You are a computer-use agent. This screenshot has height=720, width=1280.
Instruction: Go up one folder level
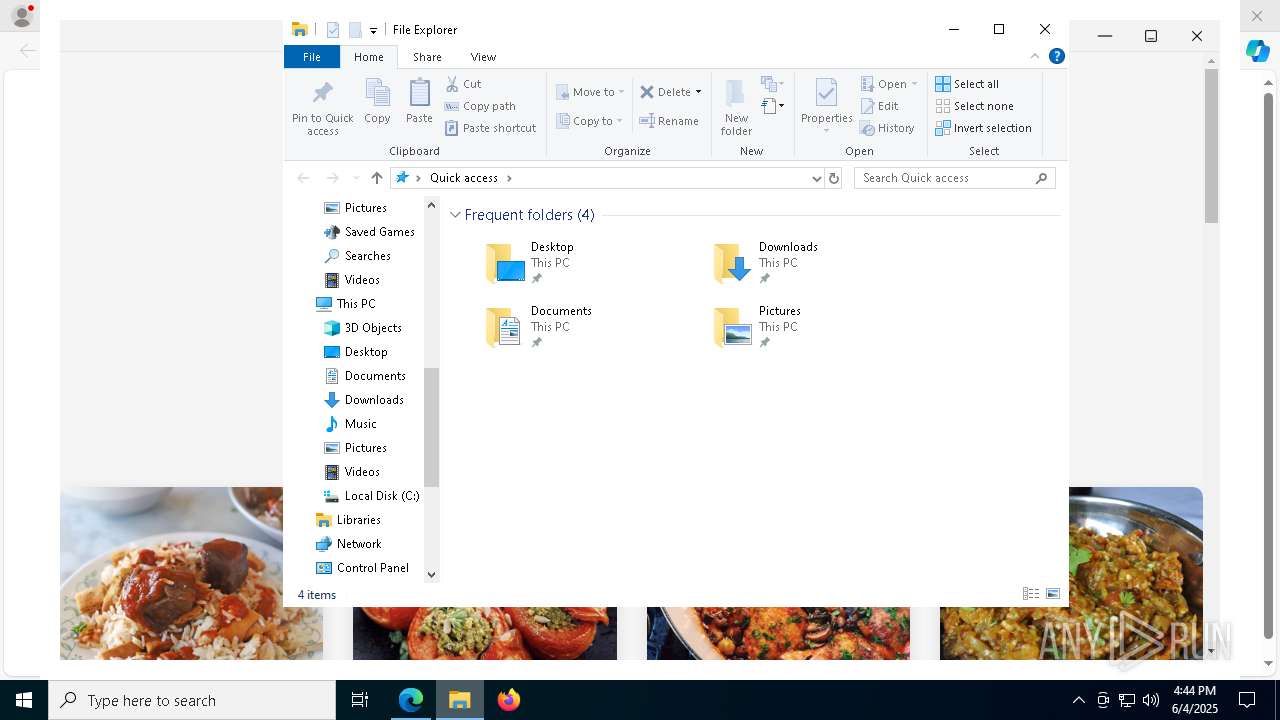click(x=376, y=178)
